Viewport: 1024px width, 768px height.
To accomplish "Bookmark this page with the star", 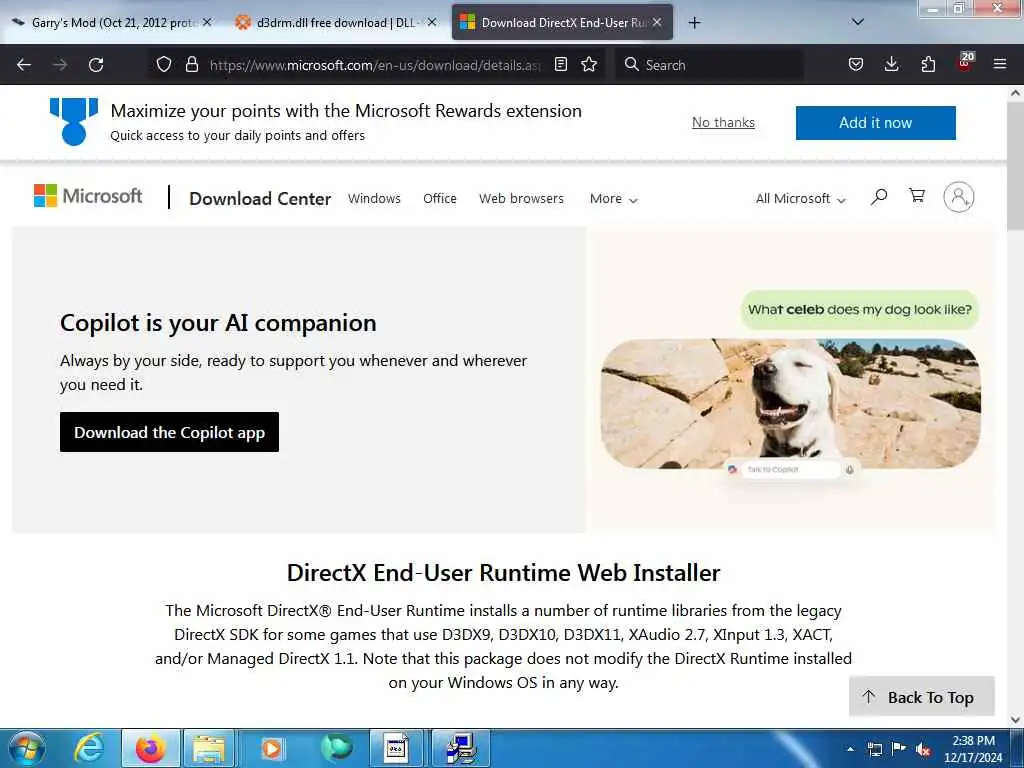I will click(x=589, y=64).
